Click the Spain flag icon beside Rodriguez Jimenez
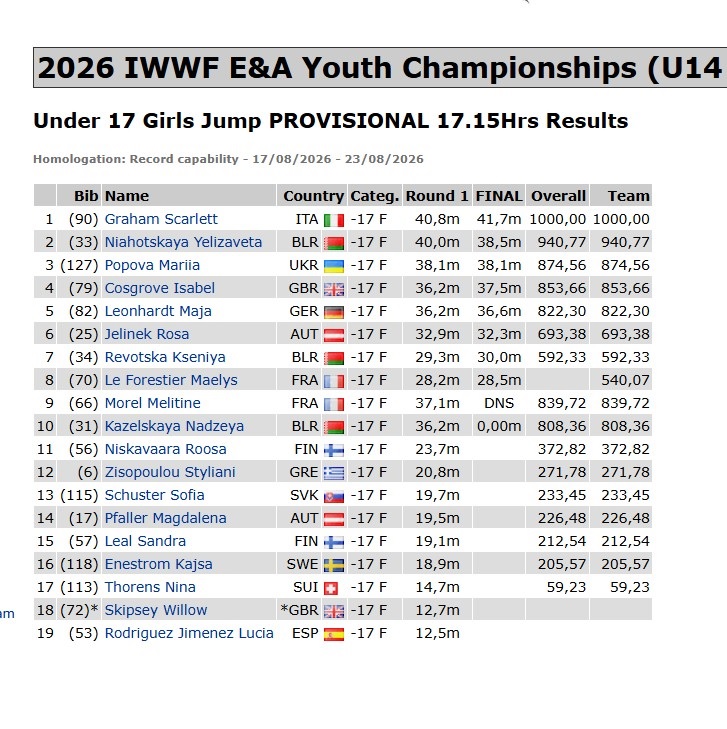Screen dimensions: 727x729 click(334, 634)
